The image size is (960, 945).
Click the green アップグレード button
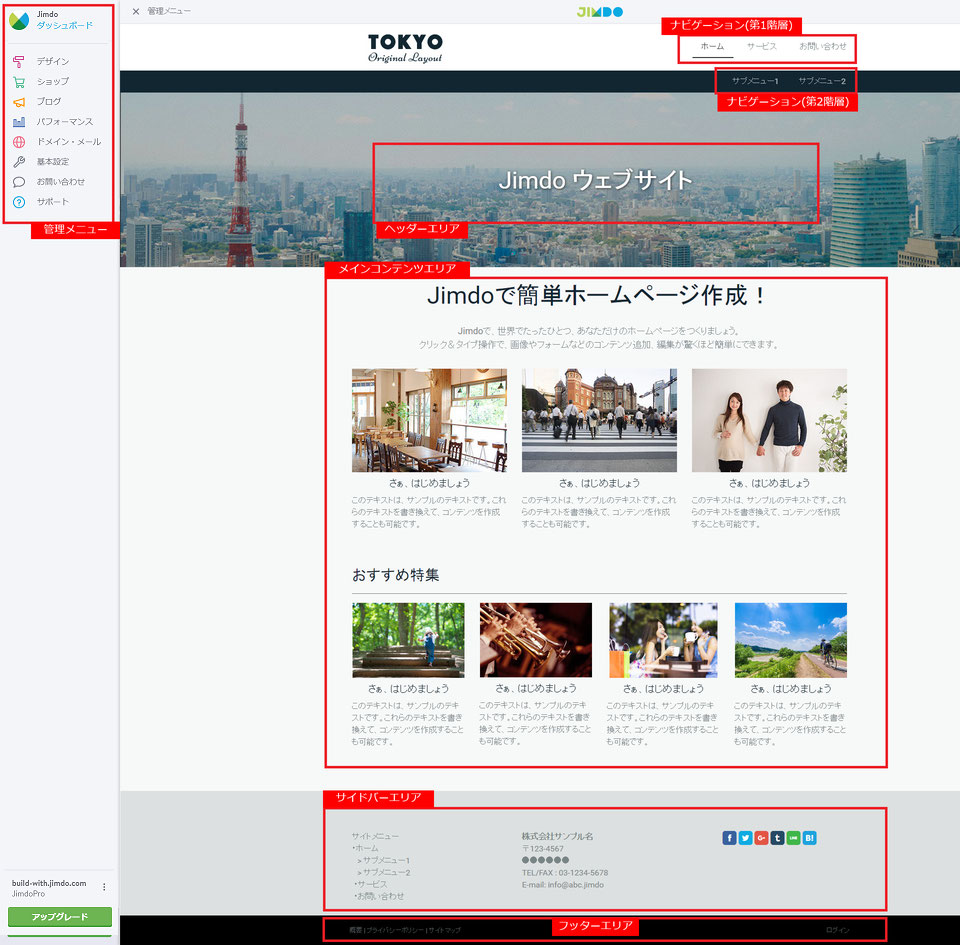[x=60, y=916]
